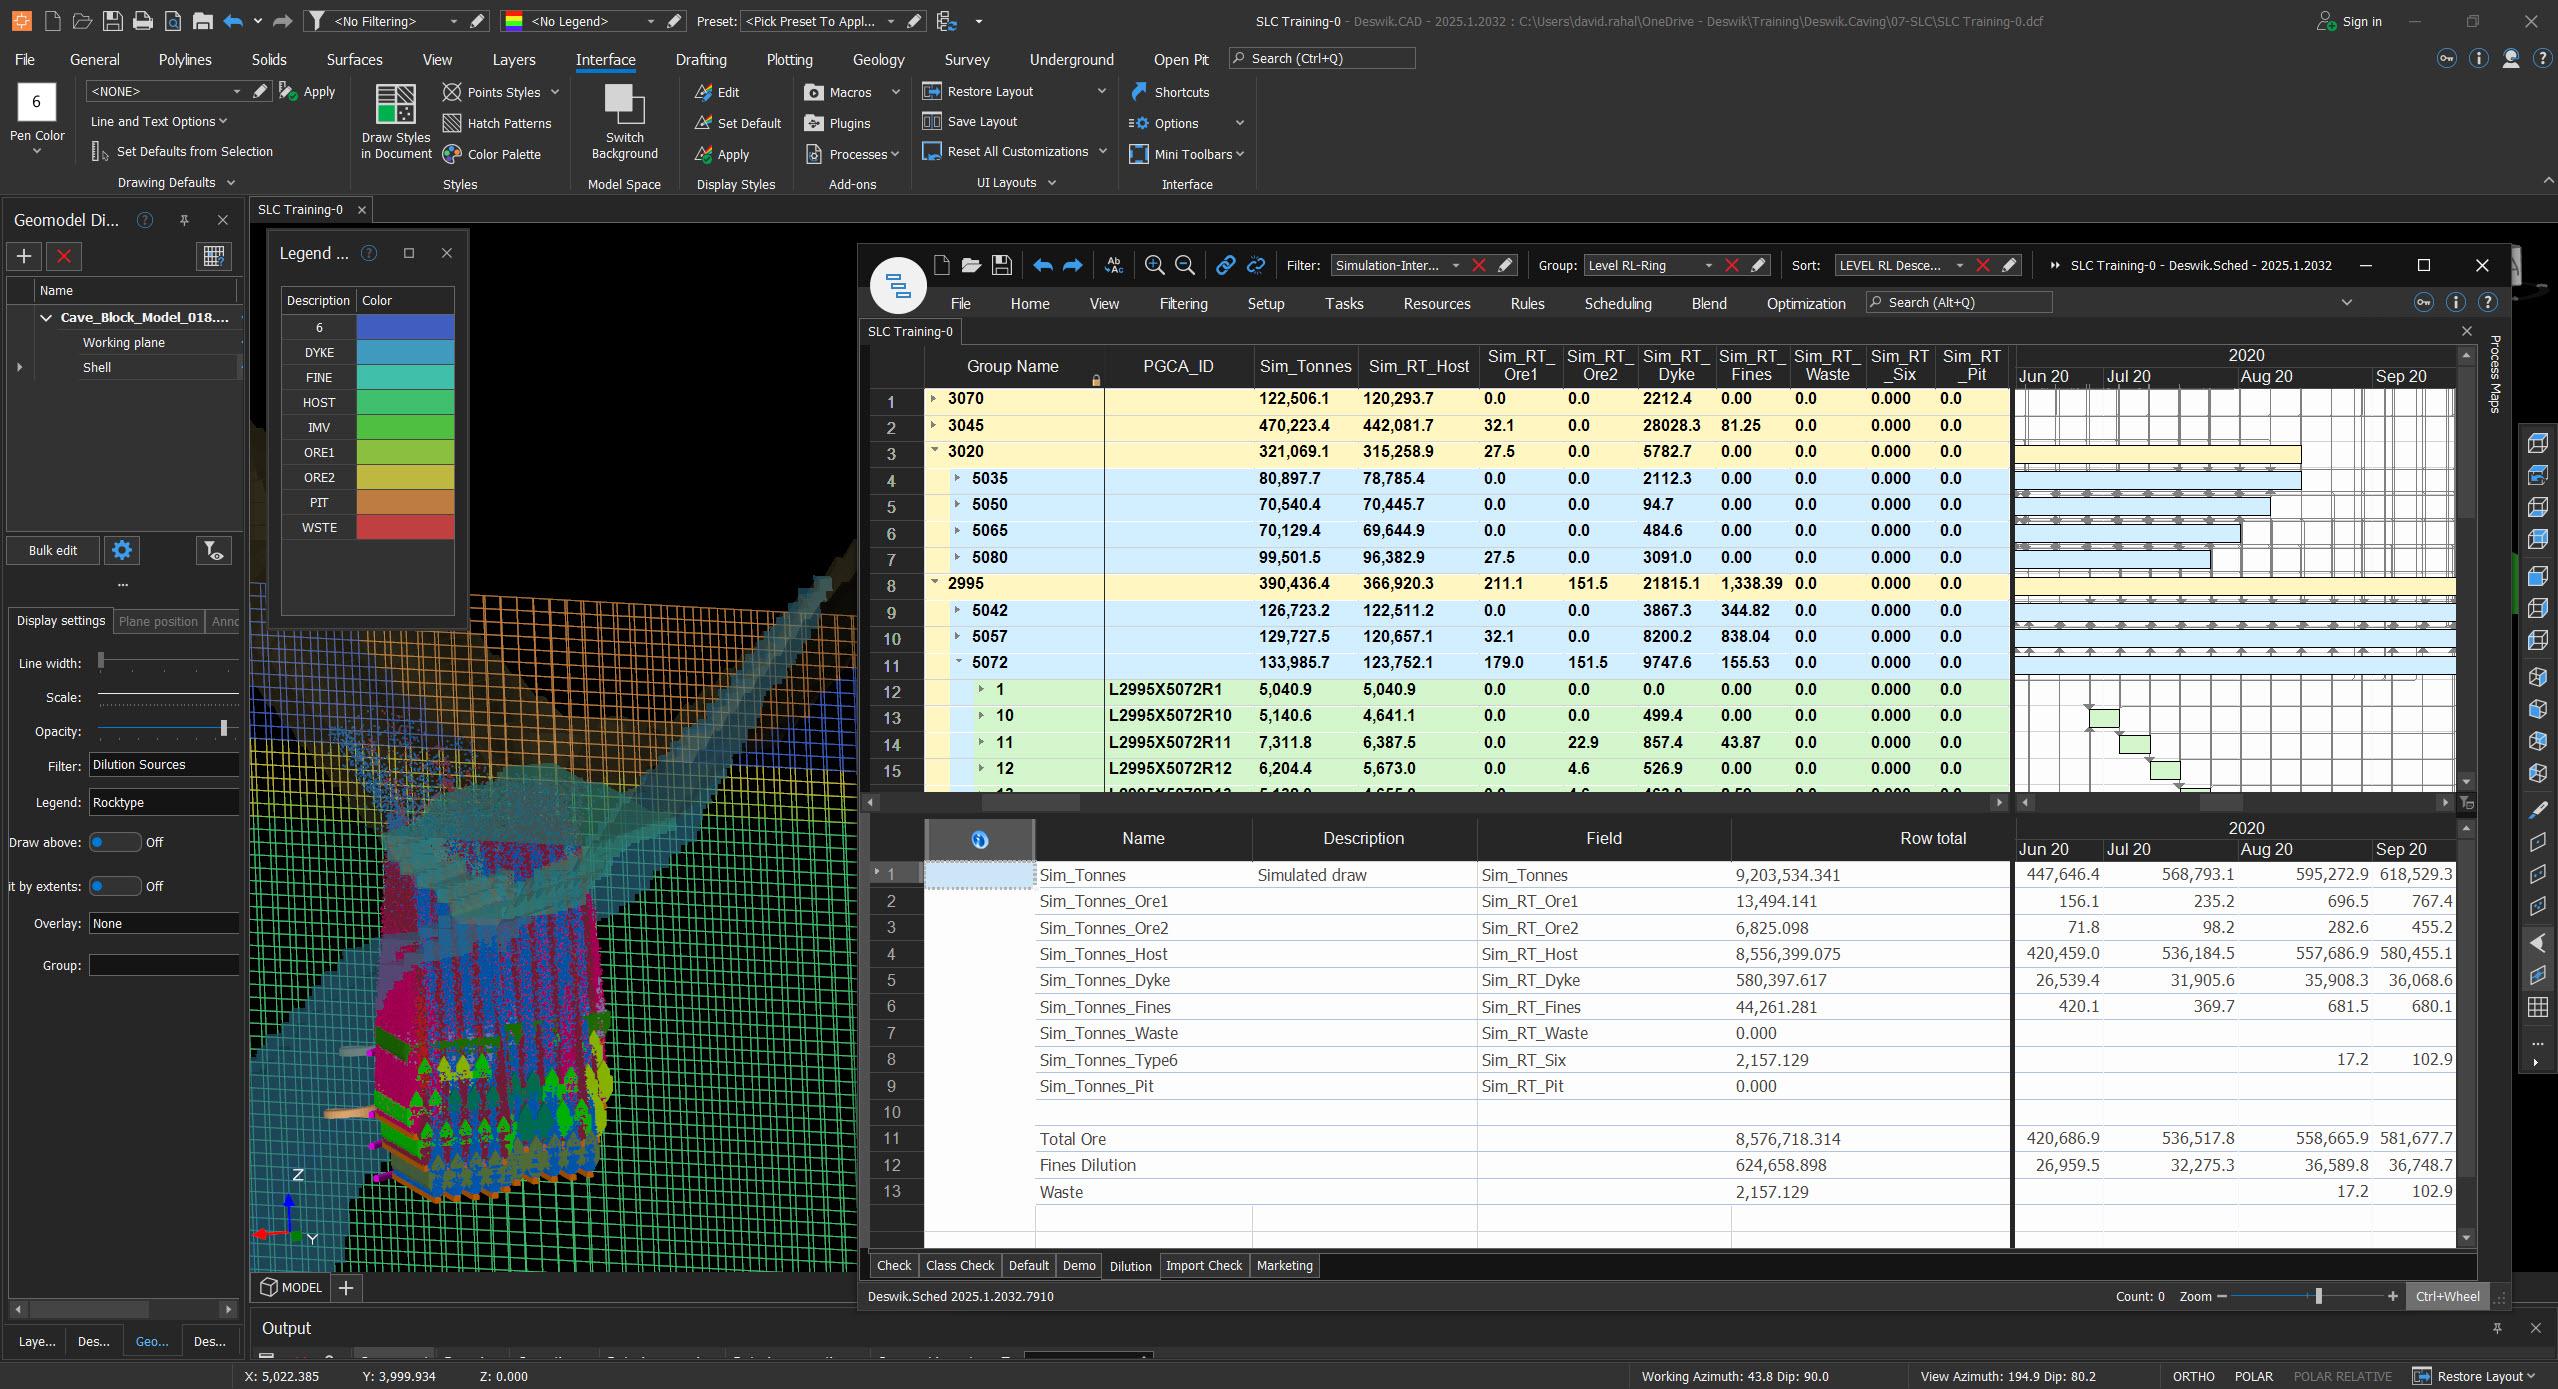Viewport: 2558px width, 1389px height.
Task: Toggle Draw above switch
Action: tap(114, 842)
